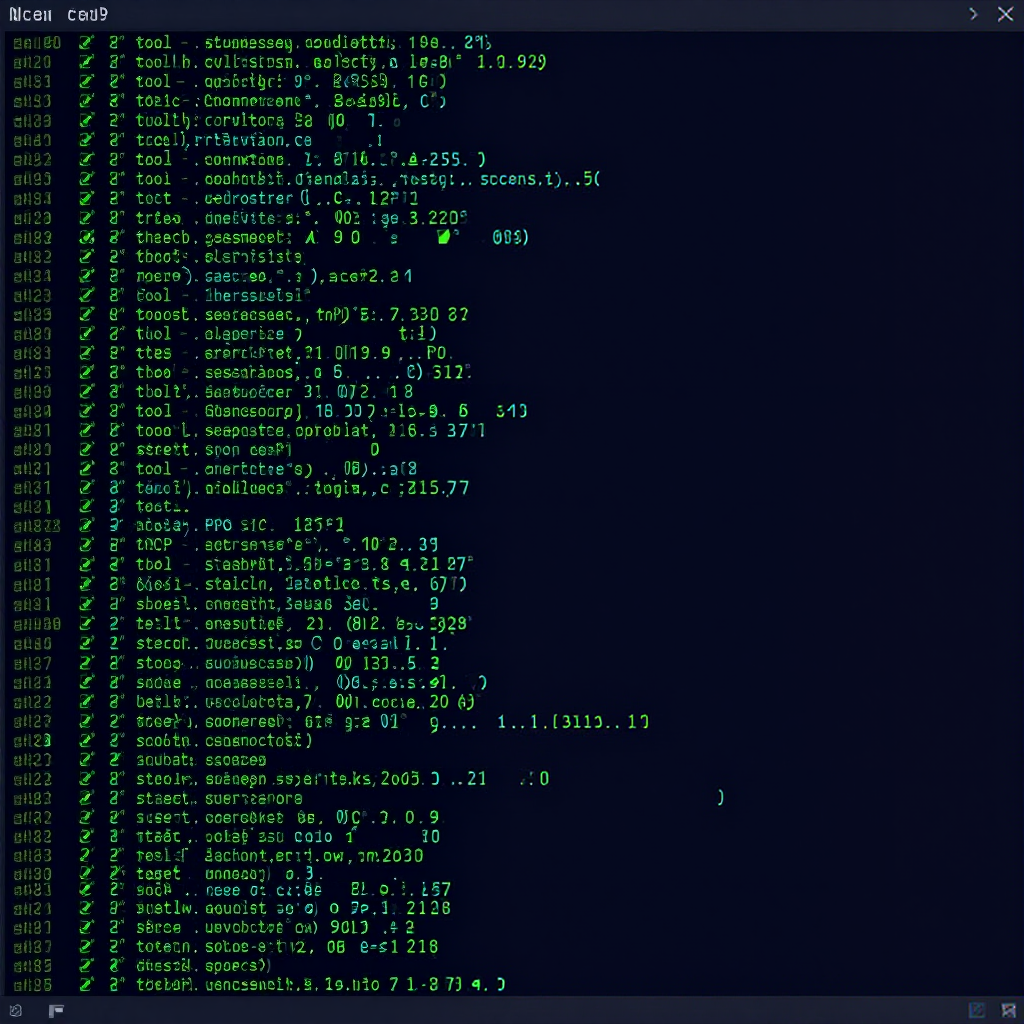
Task: Toggle the check mark on the 'spon' row
Action: click(86, 450)
